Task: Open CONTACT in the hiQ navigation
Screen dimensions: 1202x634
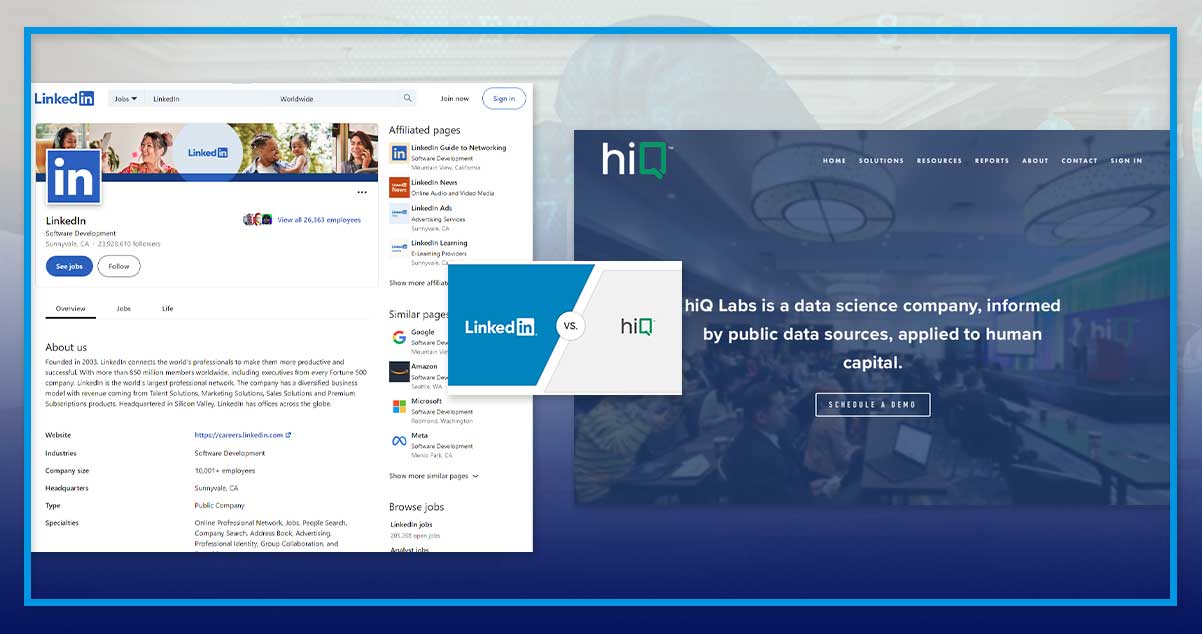Action: tap(1079, 161)
